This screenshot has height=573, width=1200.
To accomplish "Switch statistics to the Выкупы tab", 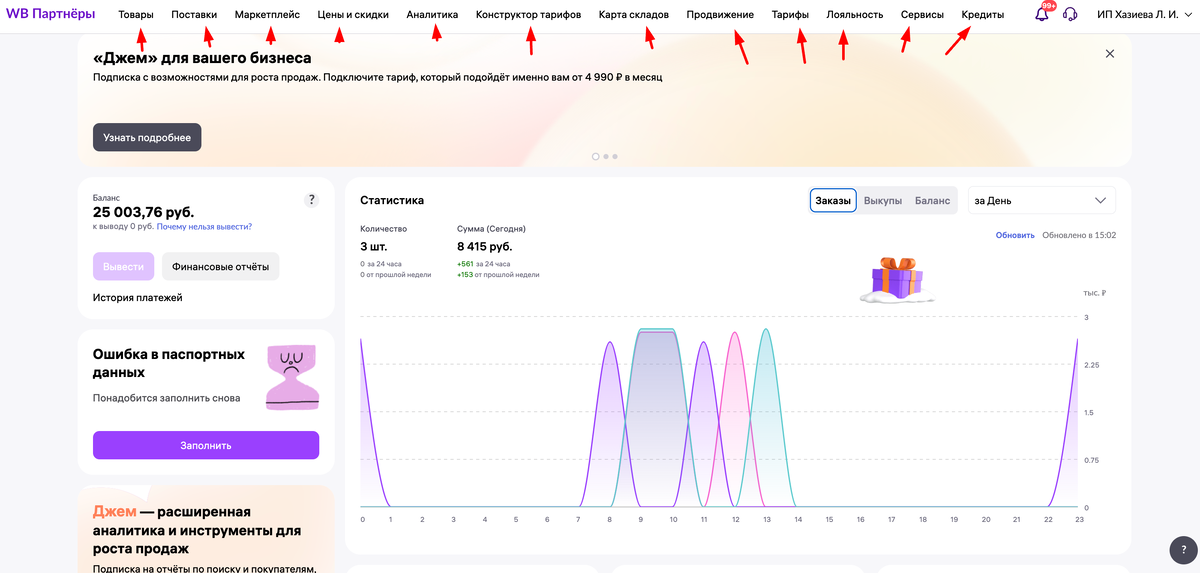I will [x=882, y=200].
